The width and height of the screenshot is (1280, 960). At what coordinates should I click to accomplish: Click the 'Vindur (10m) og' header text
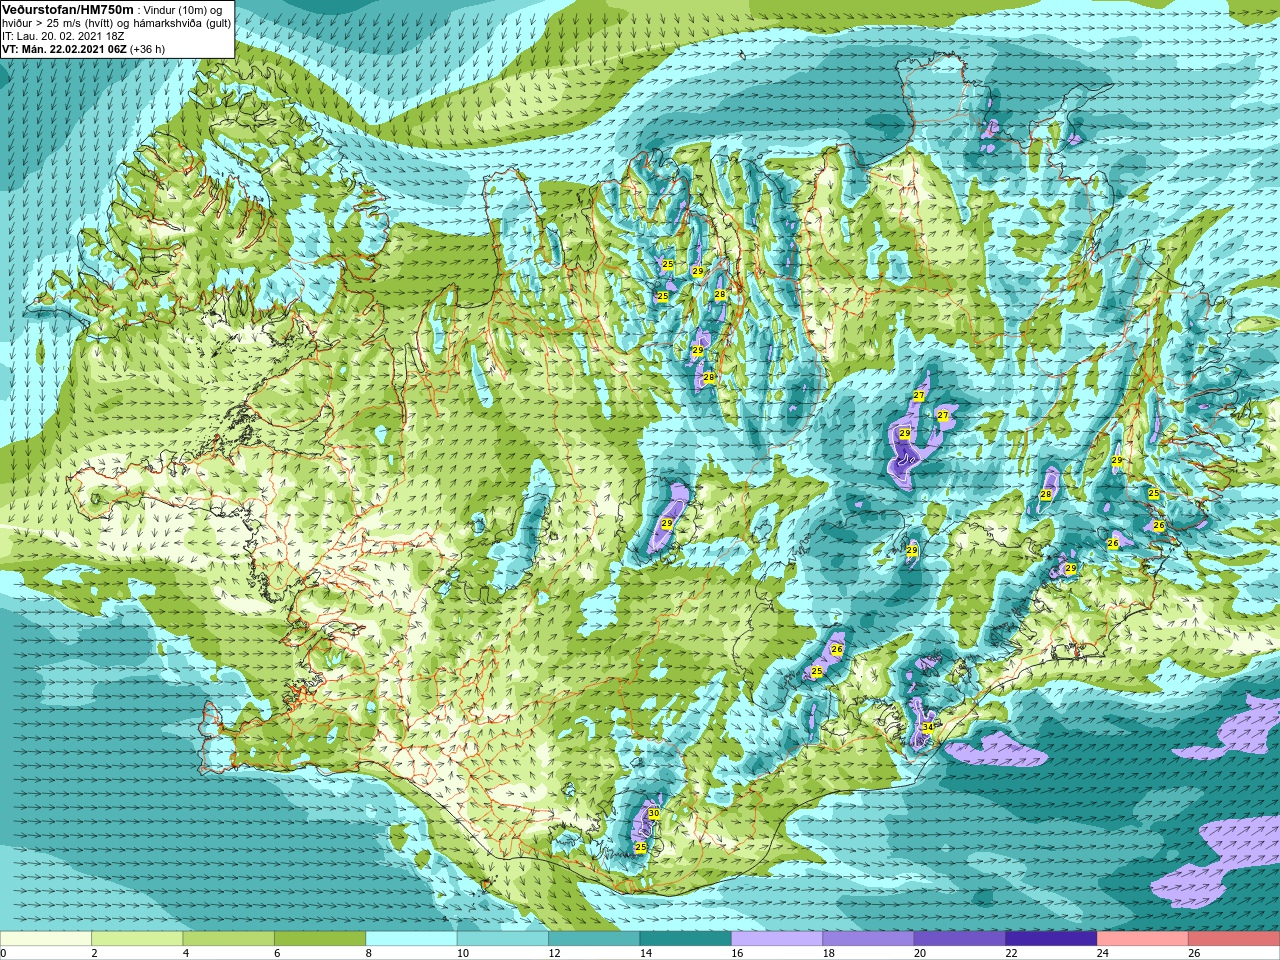coord(182,10)
